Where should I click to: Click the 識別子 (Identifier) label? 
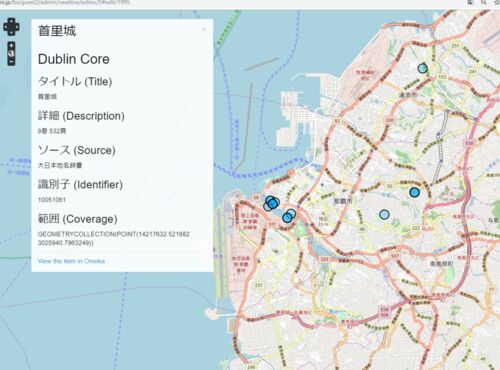pyautogui.click(x=80, y=184)
